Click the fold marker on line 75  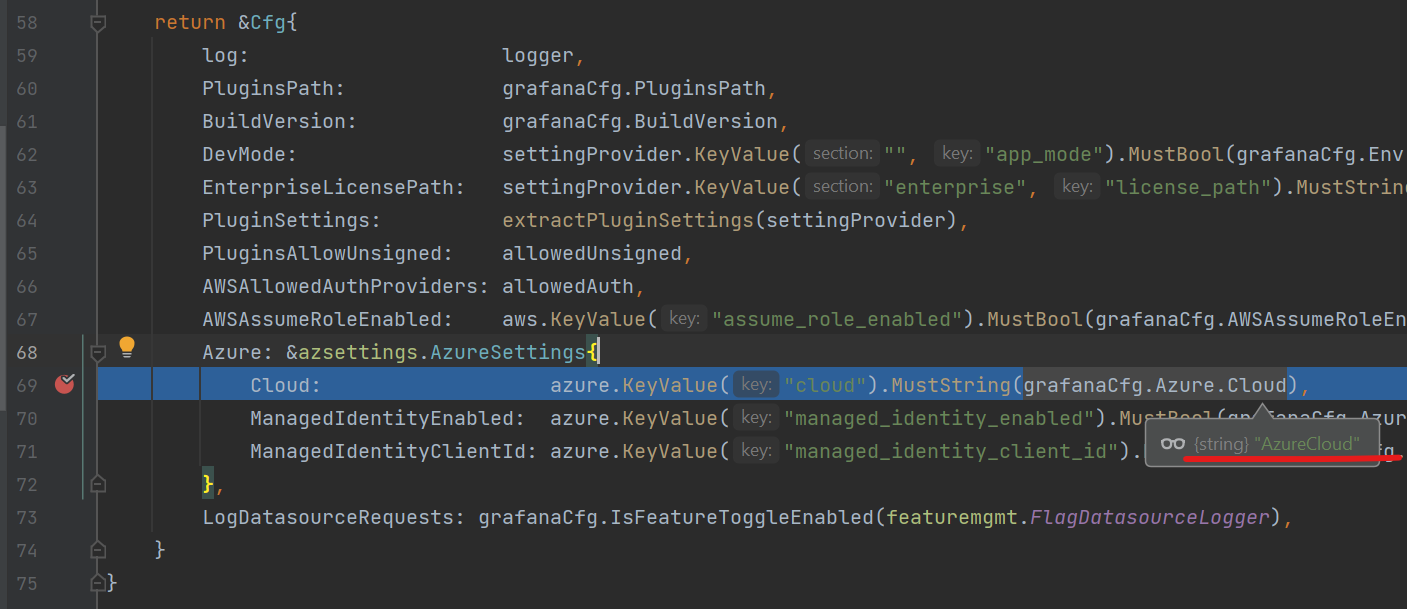(97, 582)
